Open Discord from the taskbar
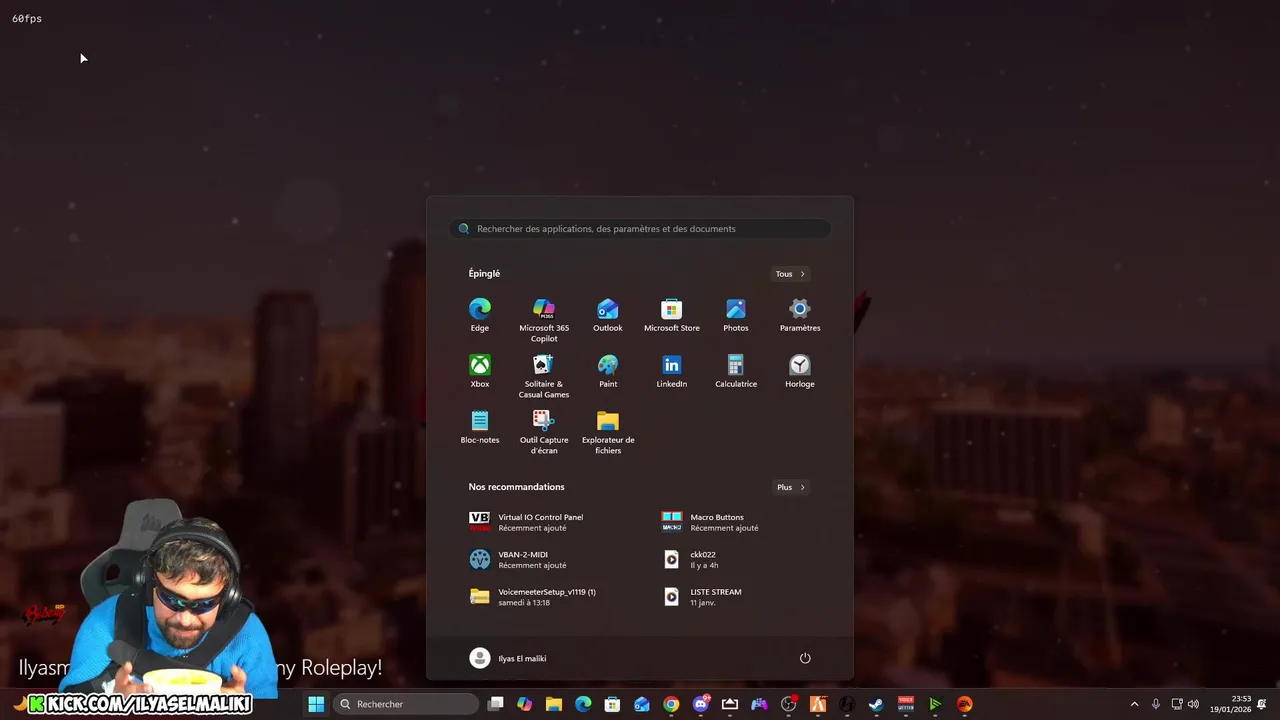Viewport: 1280px width, 720px height. pyautogui.click(x=701, y=704)
